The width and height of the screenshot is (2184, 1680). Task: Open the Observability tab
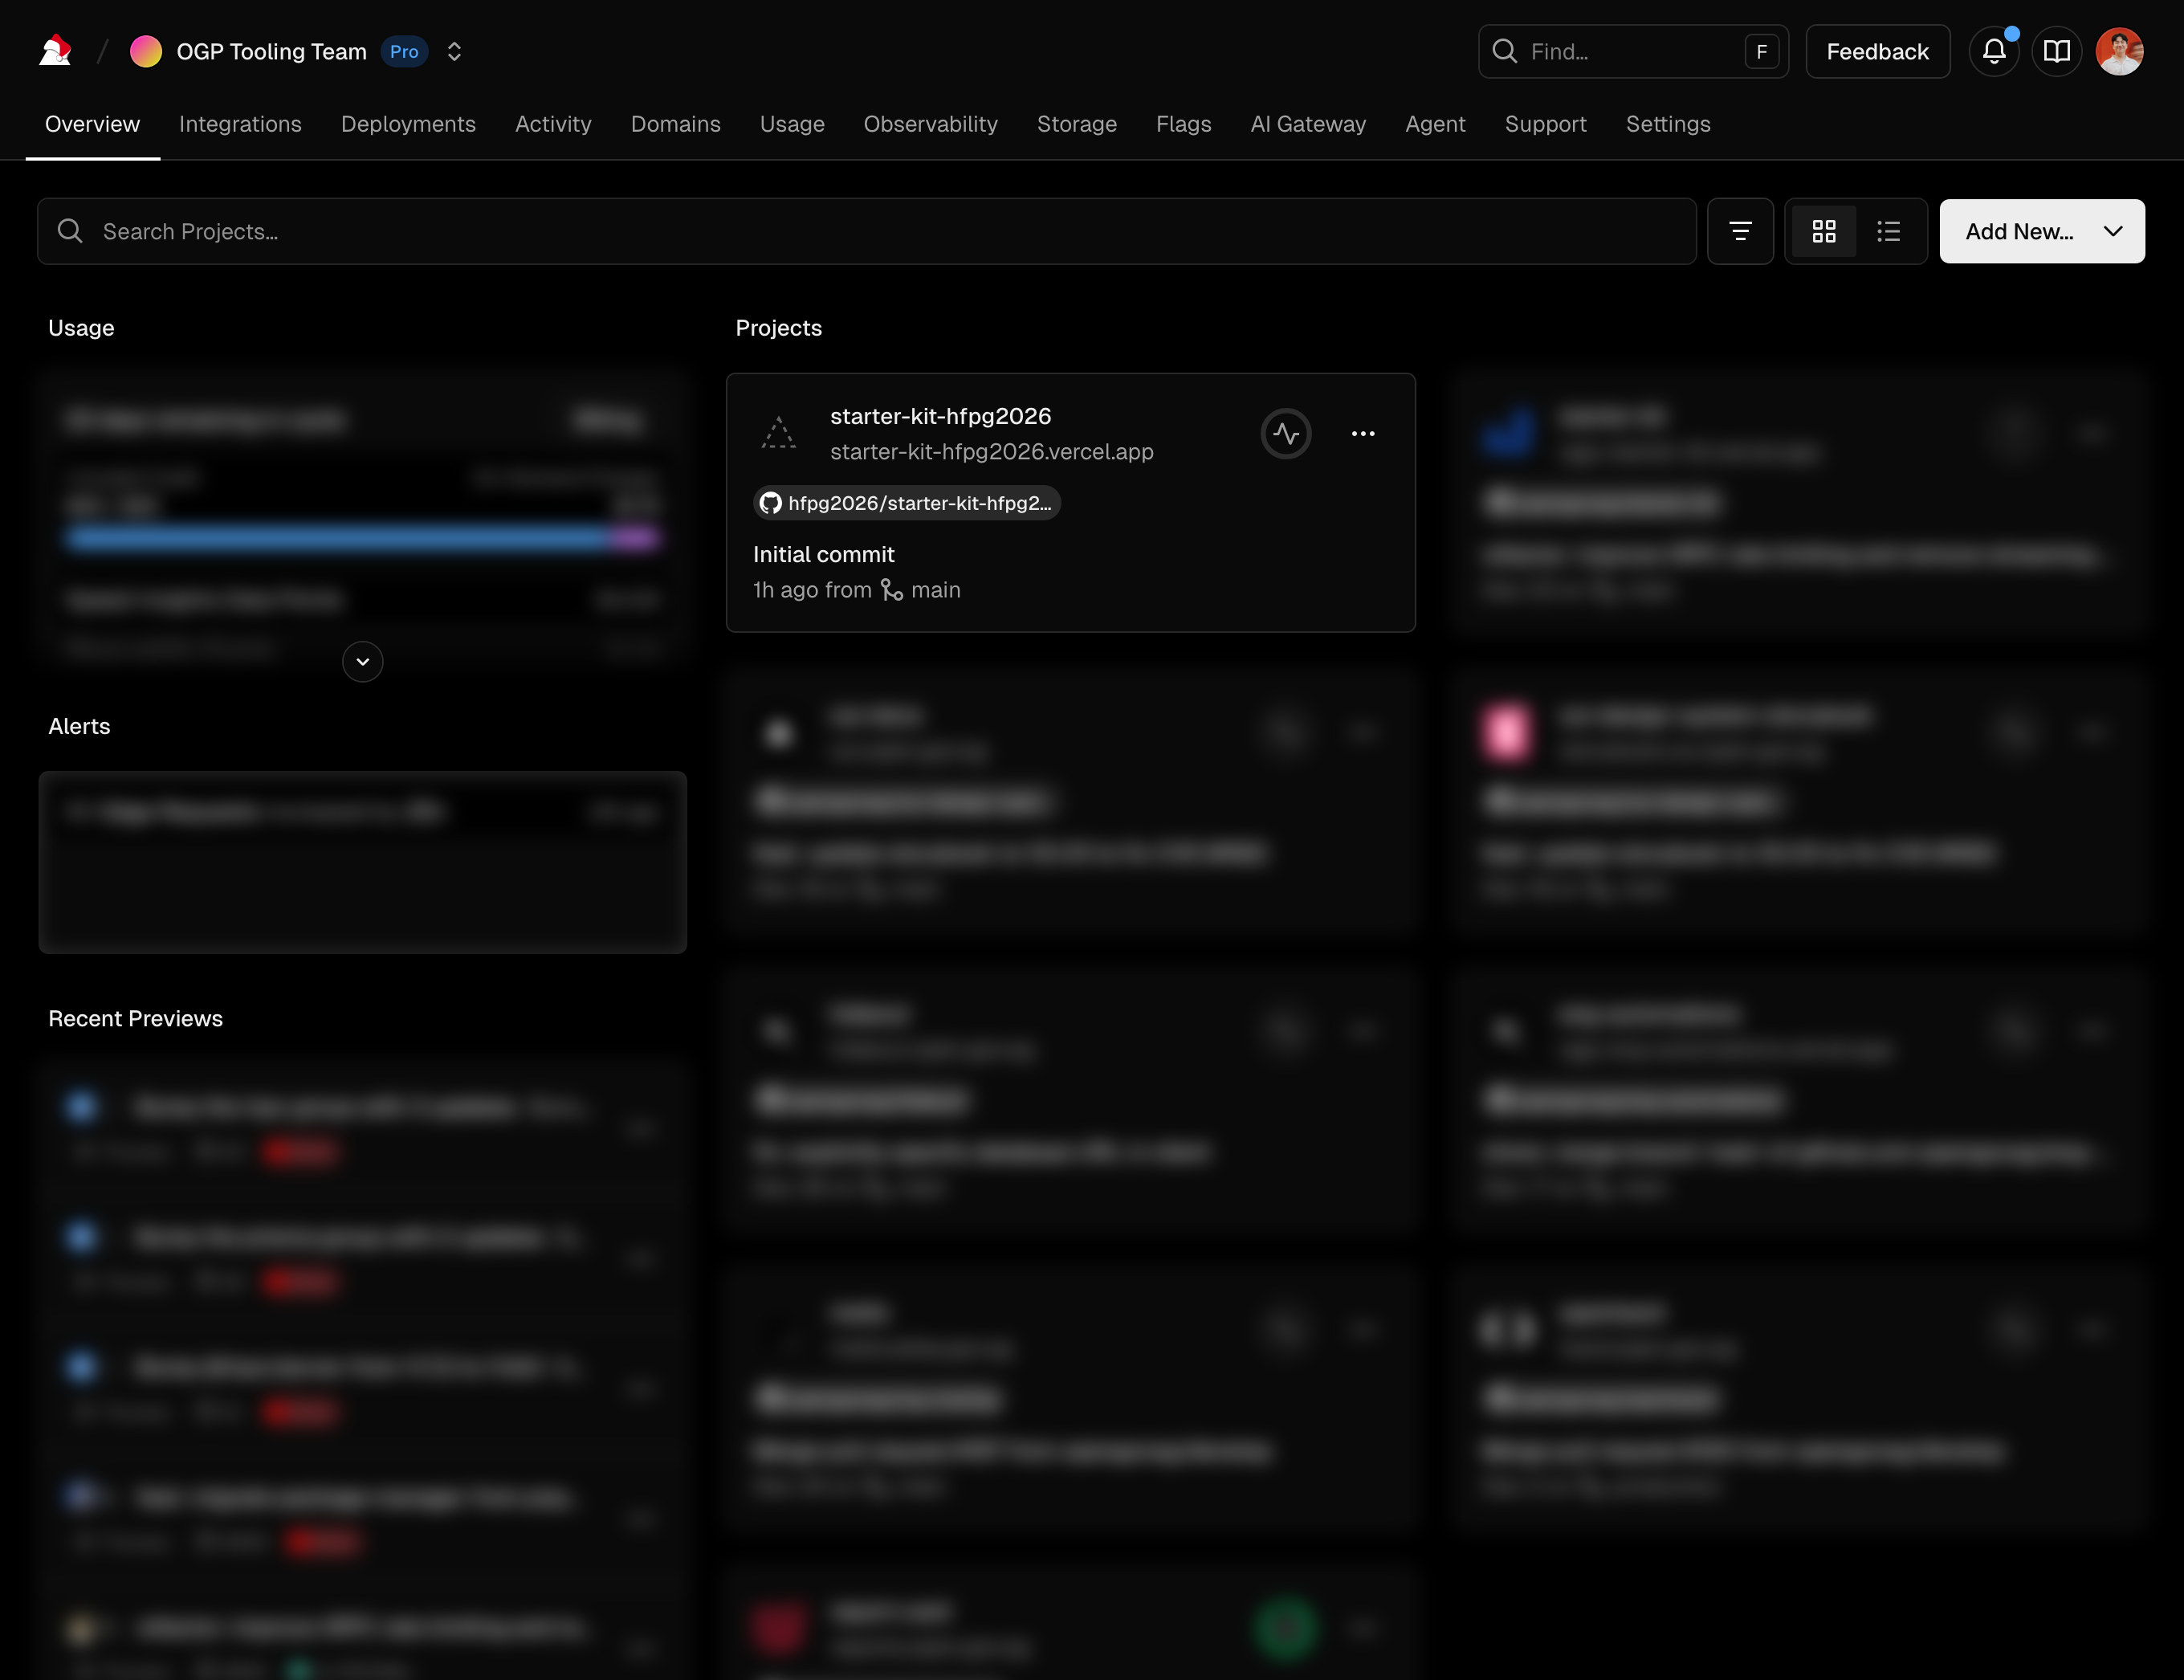coord(930,124)
